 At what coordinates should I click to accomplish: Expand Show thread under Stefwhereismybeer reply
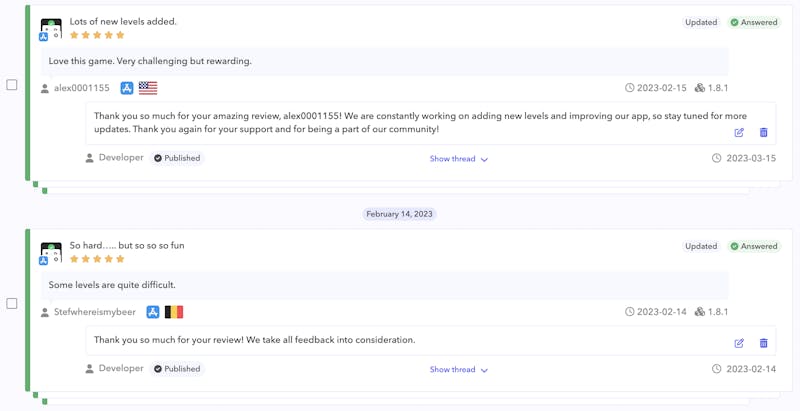tap(459, 370)
